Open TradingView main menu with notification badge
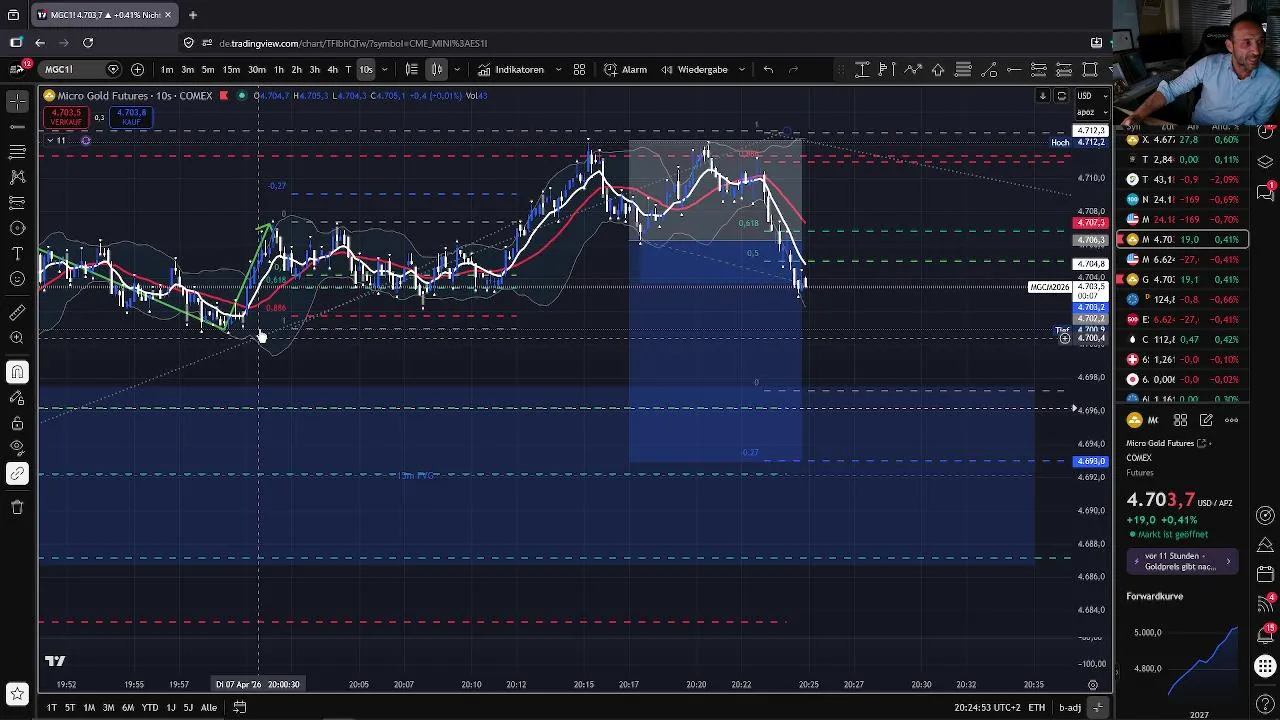The height and width of the screenshot is (720, 1280). click(x=18, y=69)
